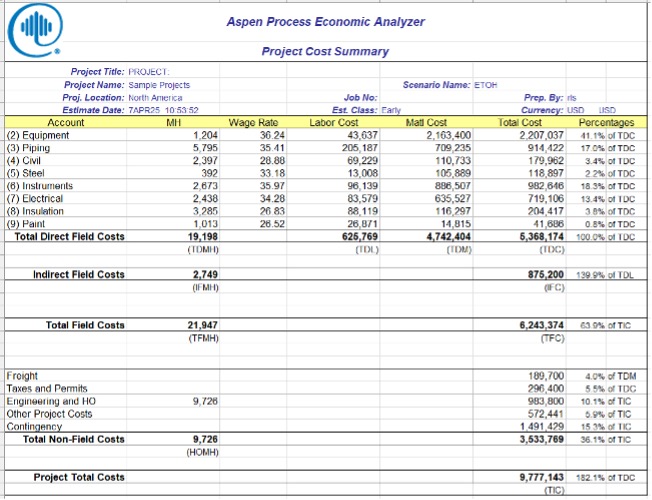
Task: Click the 'Account' column header
Action: [x=66, y=122]
